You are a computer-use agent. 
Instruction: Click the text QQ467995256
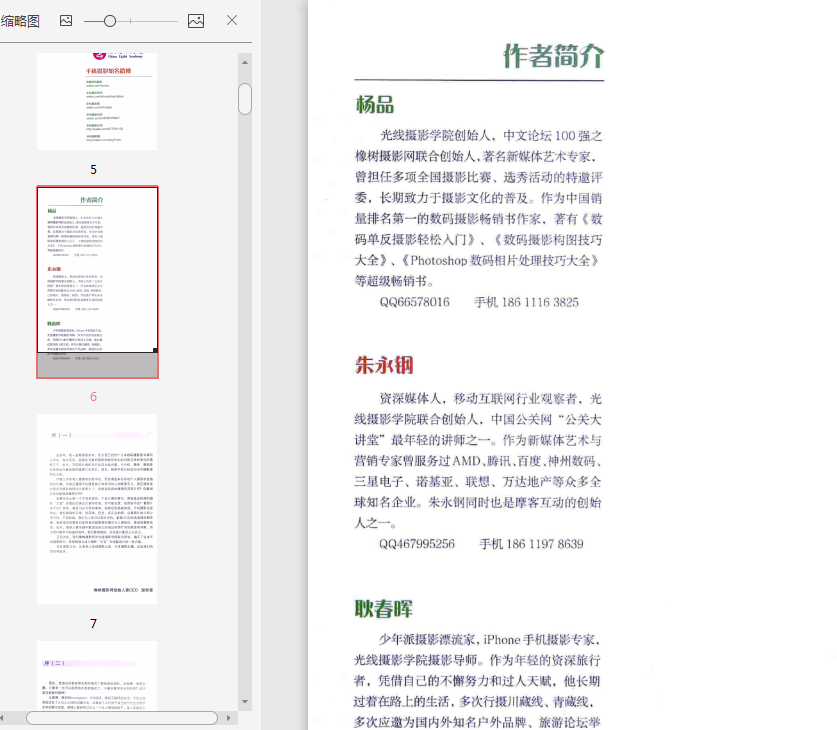tap(417, 544)
